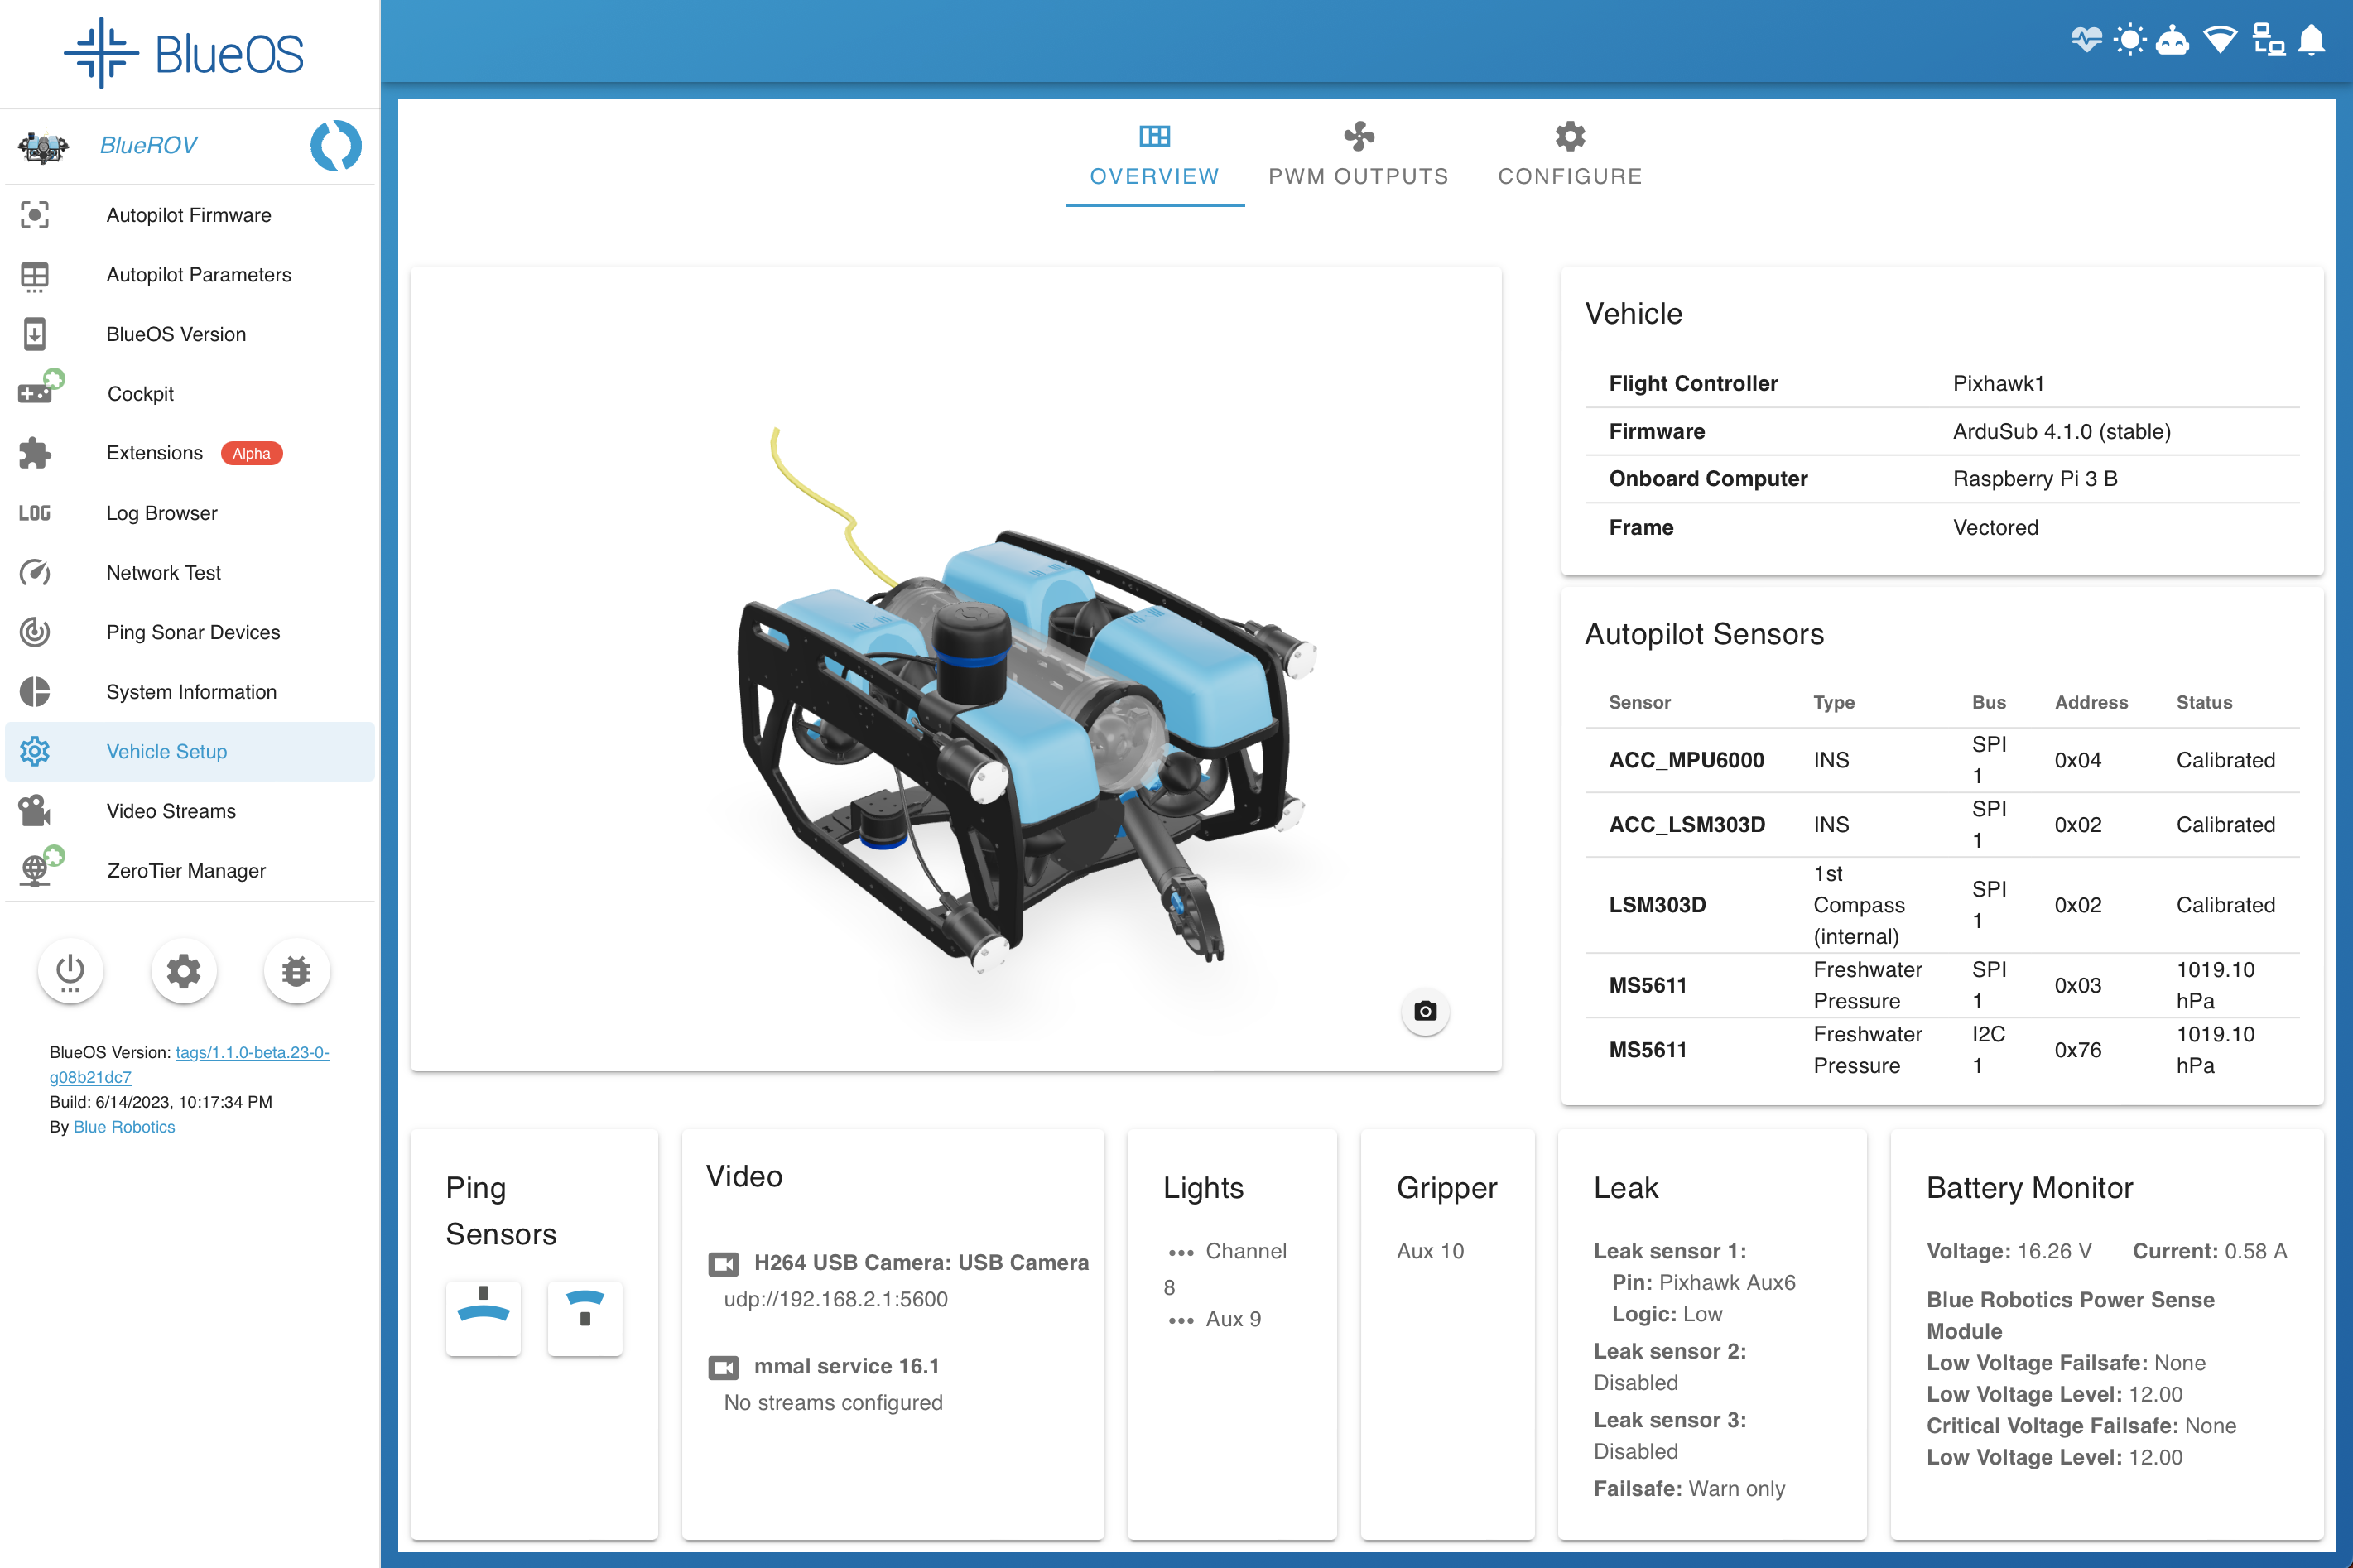
Task: Open Autopilot Firmware page
Action: [190, 215]
